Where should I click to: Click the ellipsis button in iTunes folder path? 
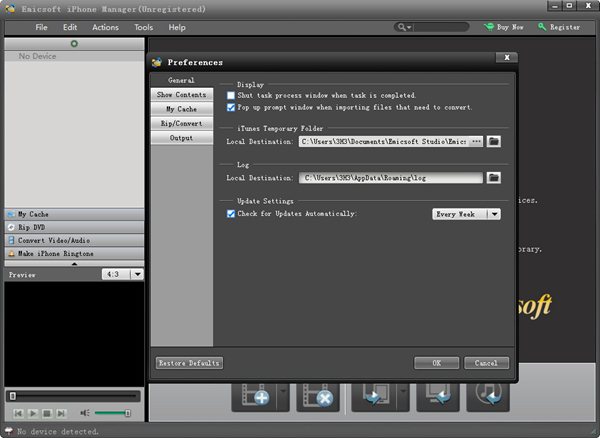pos(476,142)
